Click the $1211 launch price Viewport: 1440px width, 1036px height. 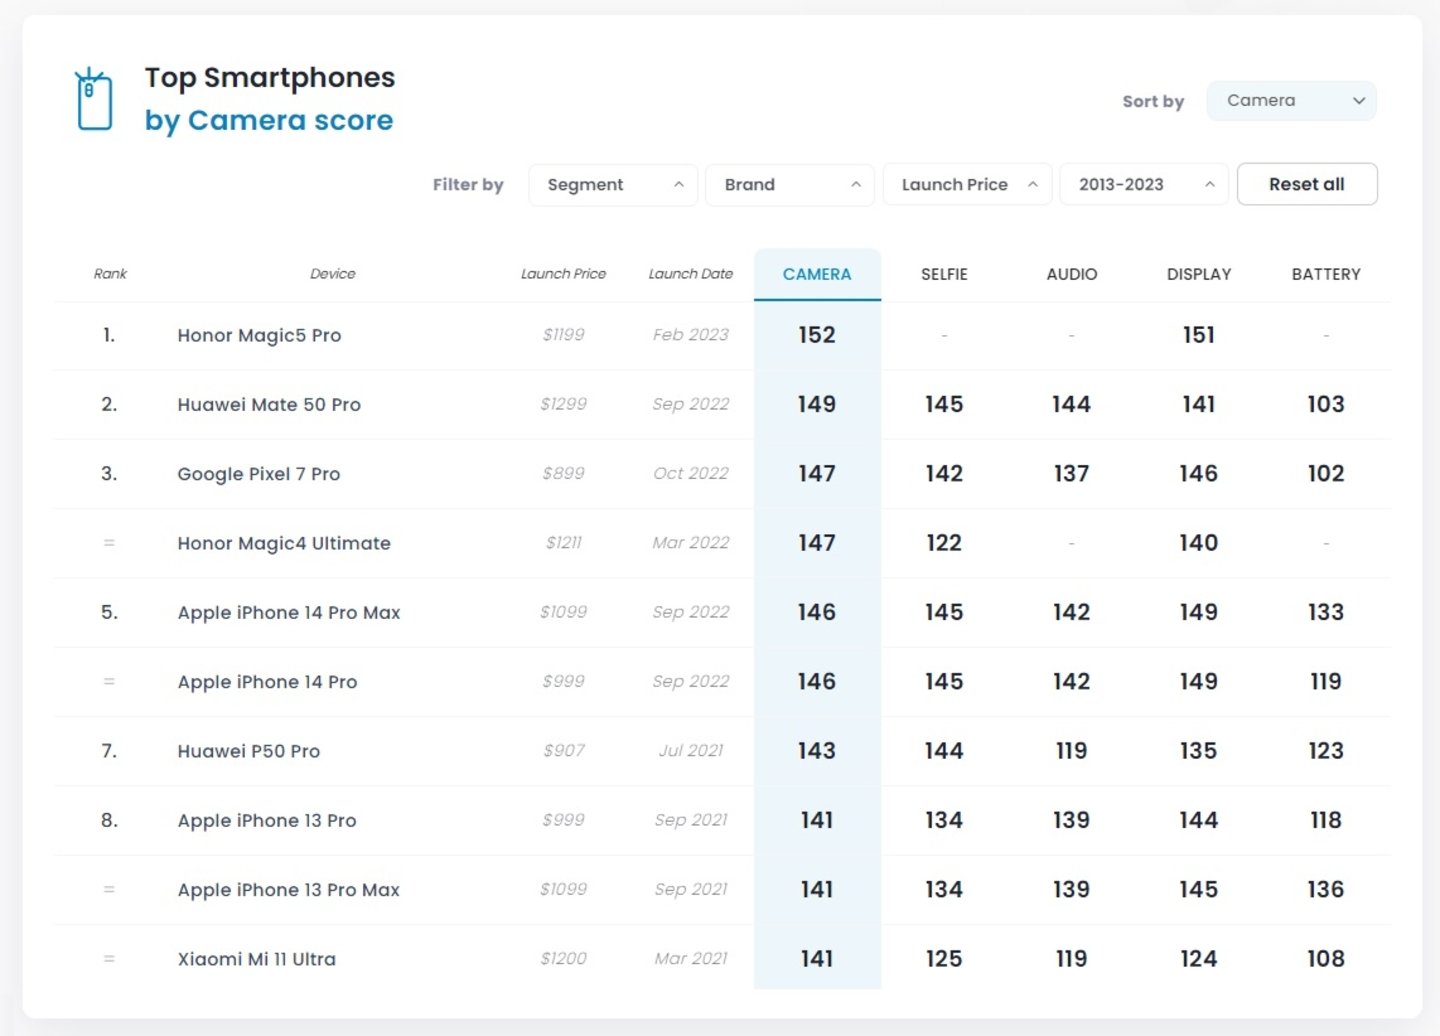tap(563, 543)
